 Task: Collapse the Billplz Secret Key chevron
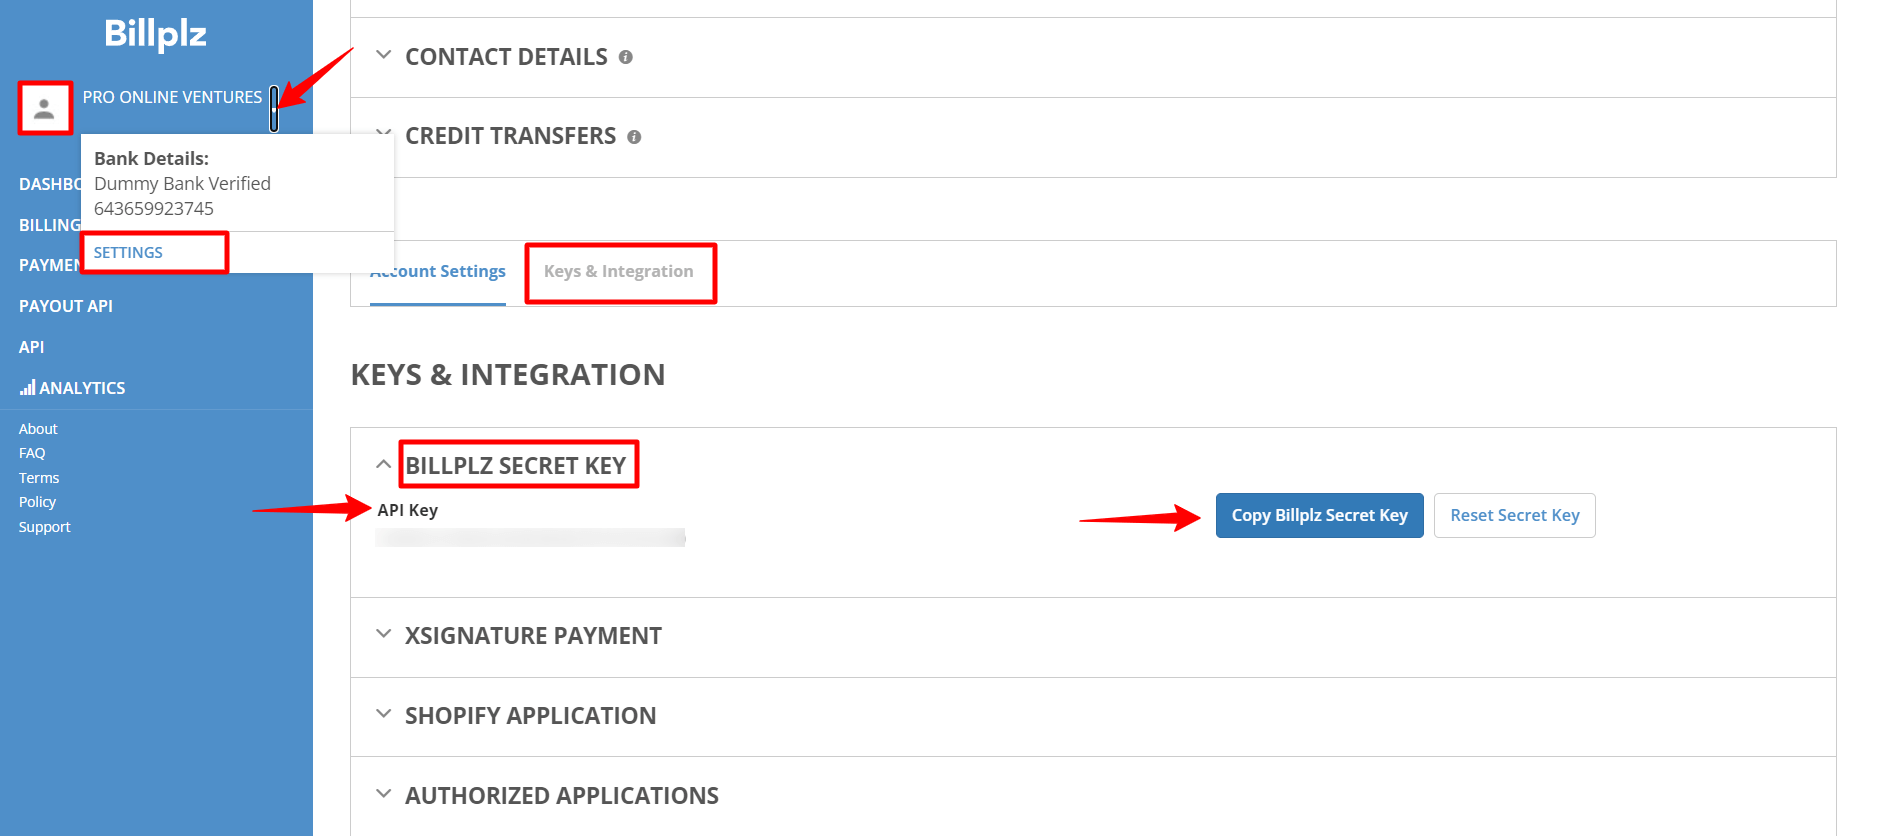click(x=383, y=464)
